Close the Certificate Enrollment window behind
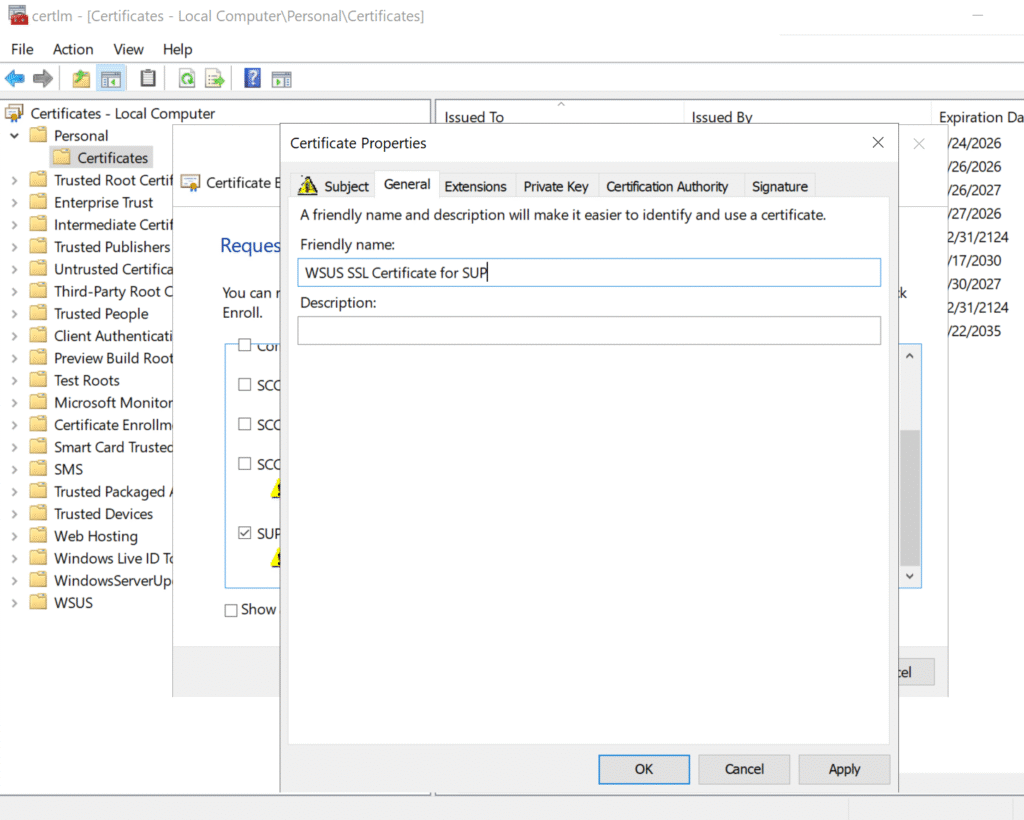 (919, 144)
